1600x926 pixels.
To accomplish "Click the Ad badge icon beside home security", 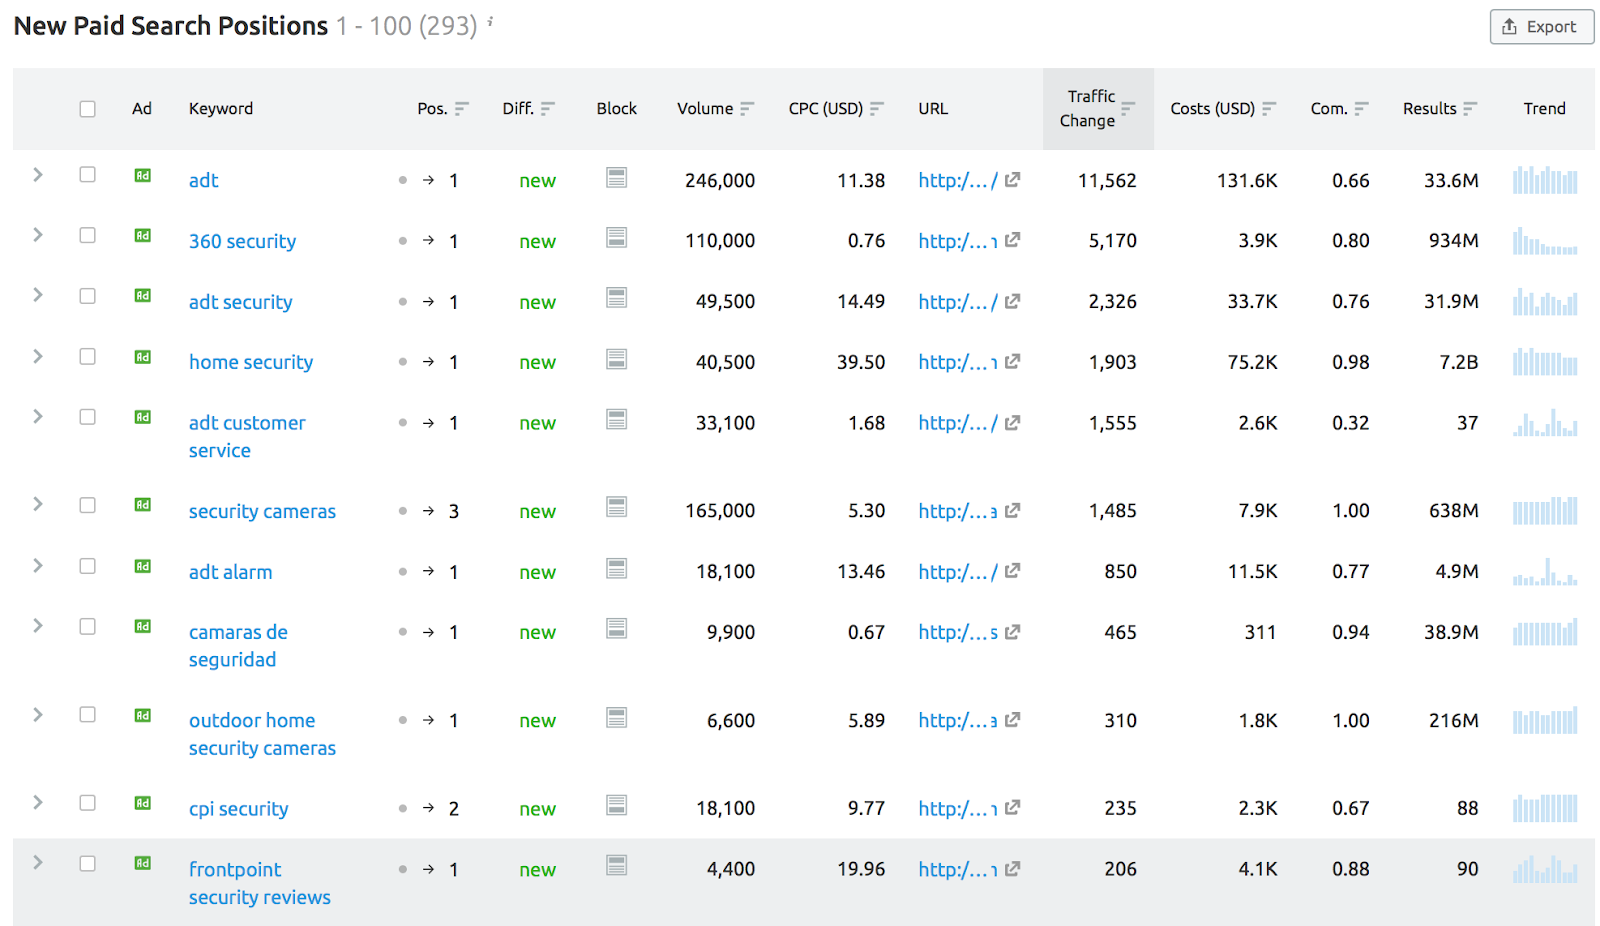I will coord(143,357).
